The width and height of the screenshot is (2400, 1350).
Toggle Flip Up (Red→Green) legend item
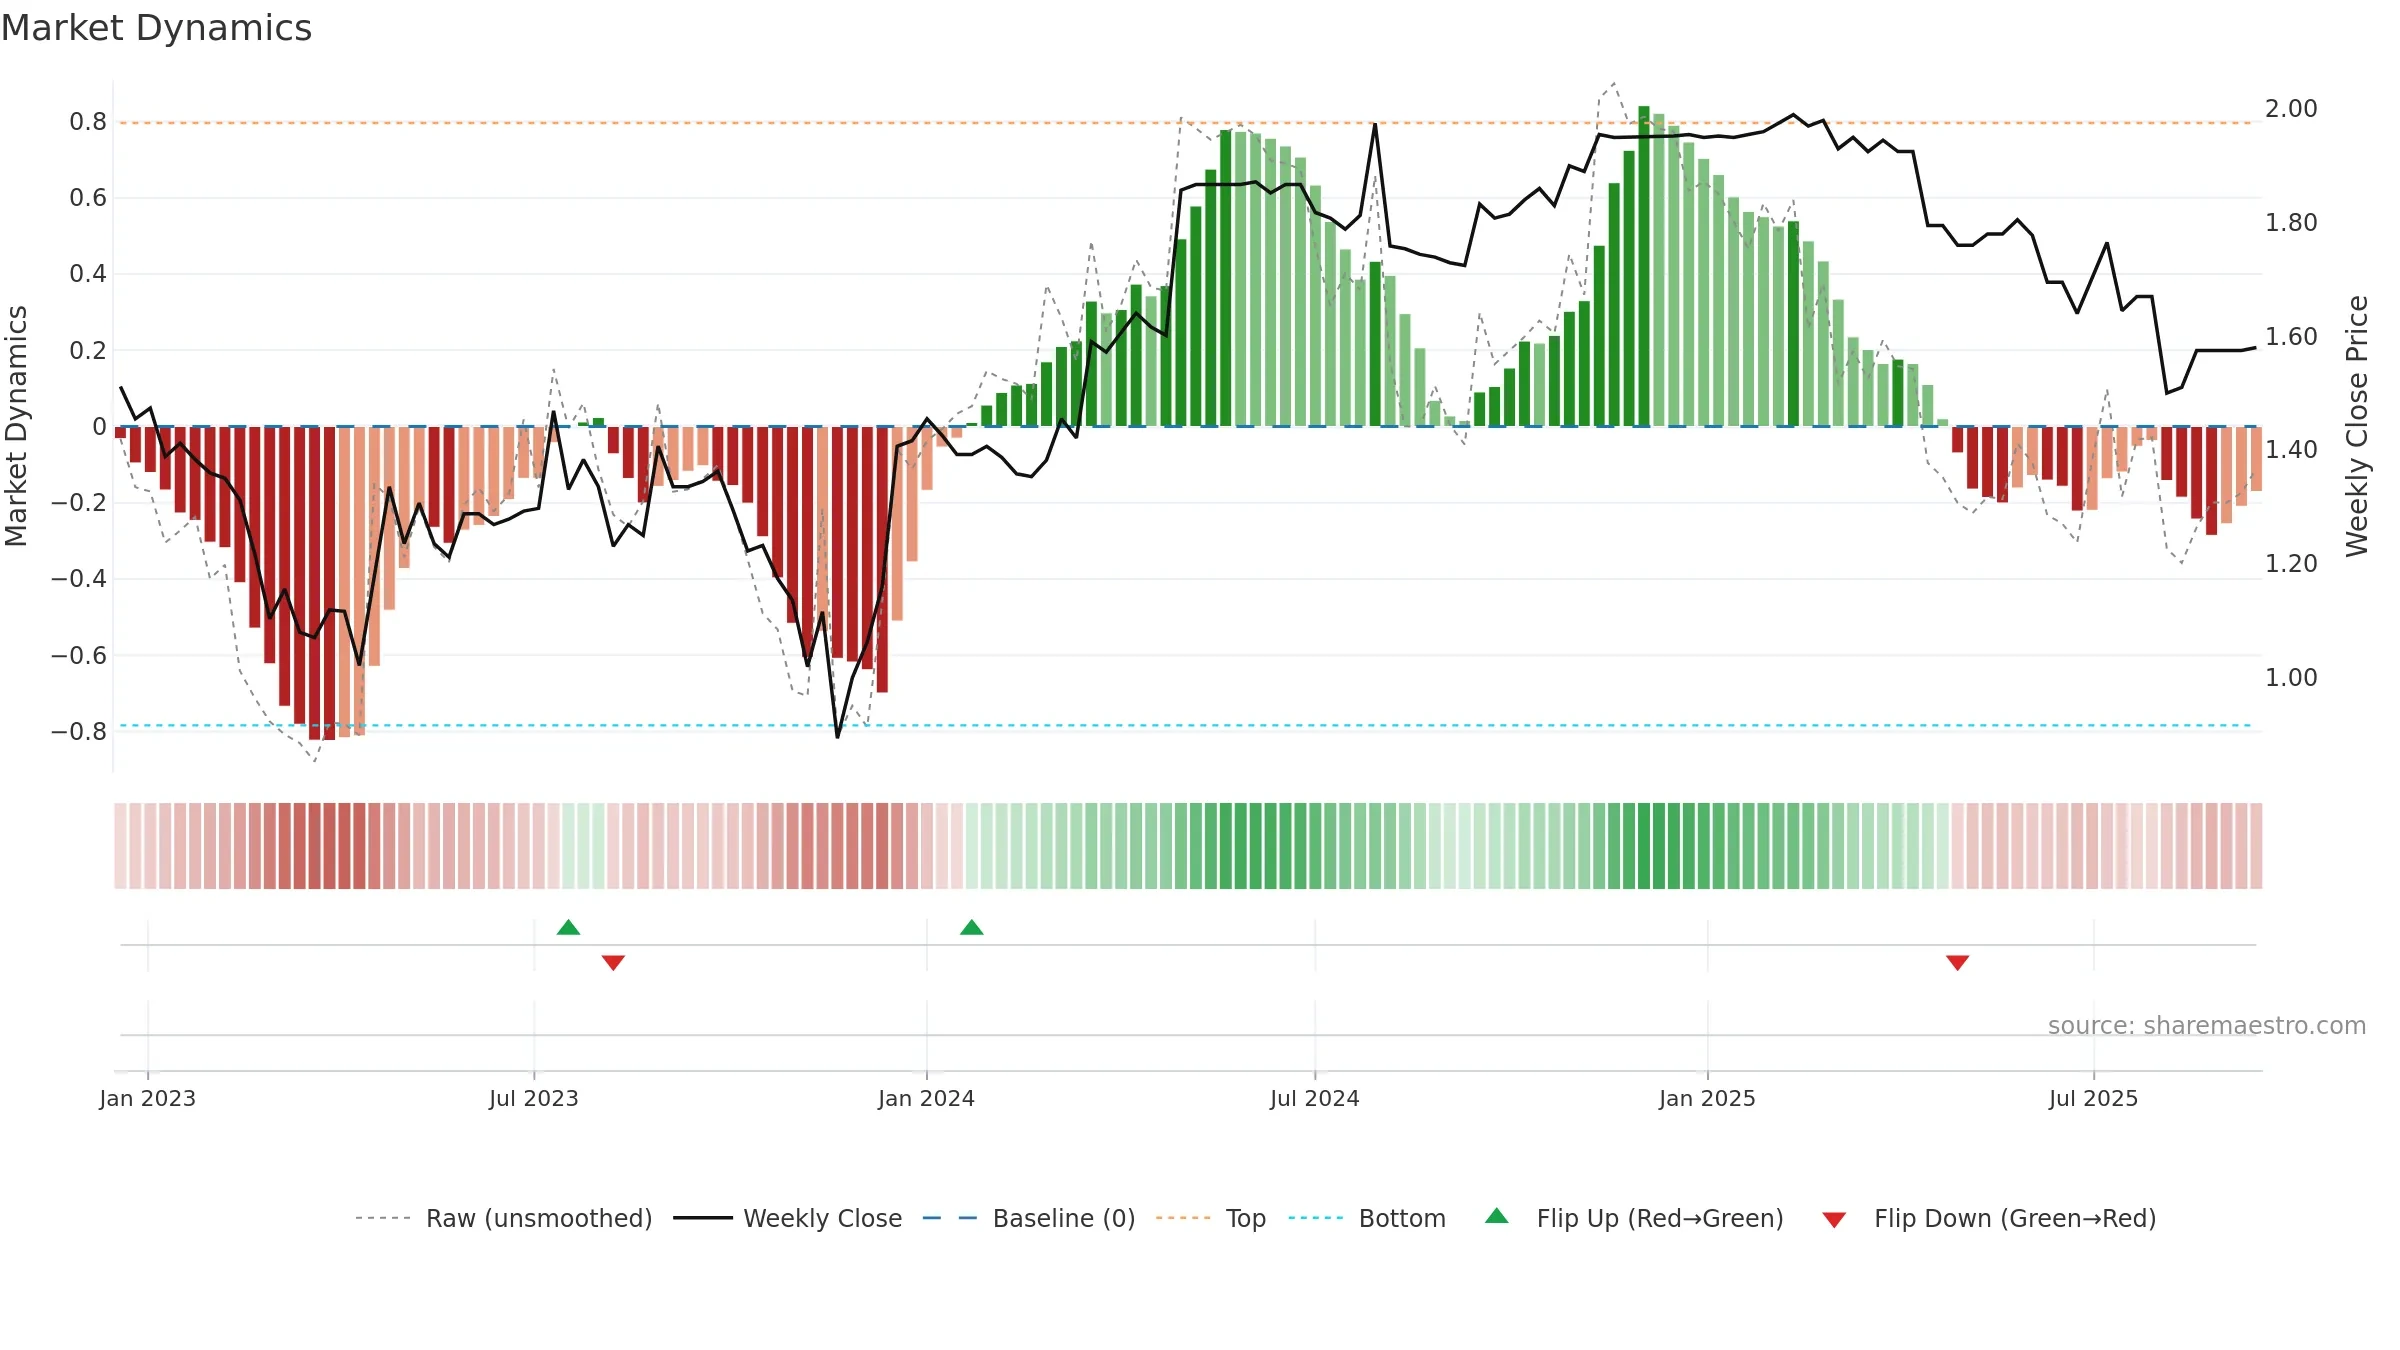point(1634,1218)
